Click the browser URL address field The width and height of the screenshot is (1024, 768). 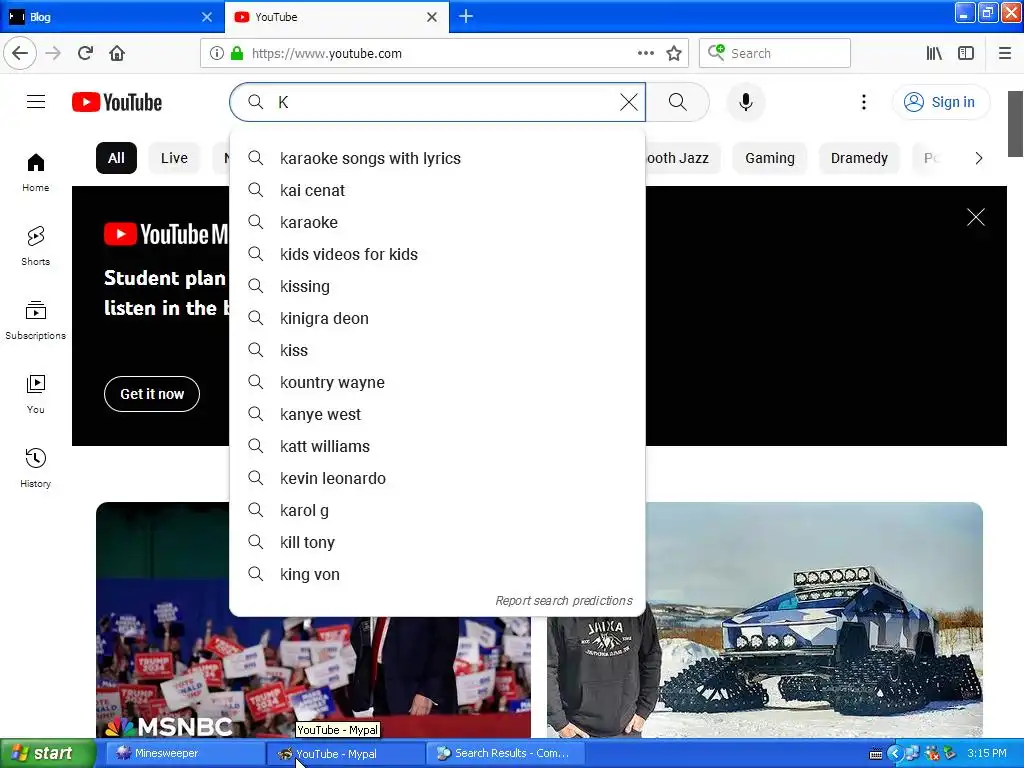coord(444,53)
